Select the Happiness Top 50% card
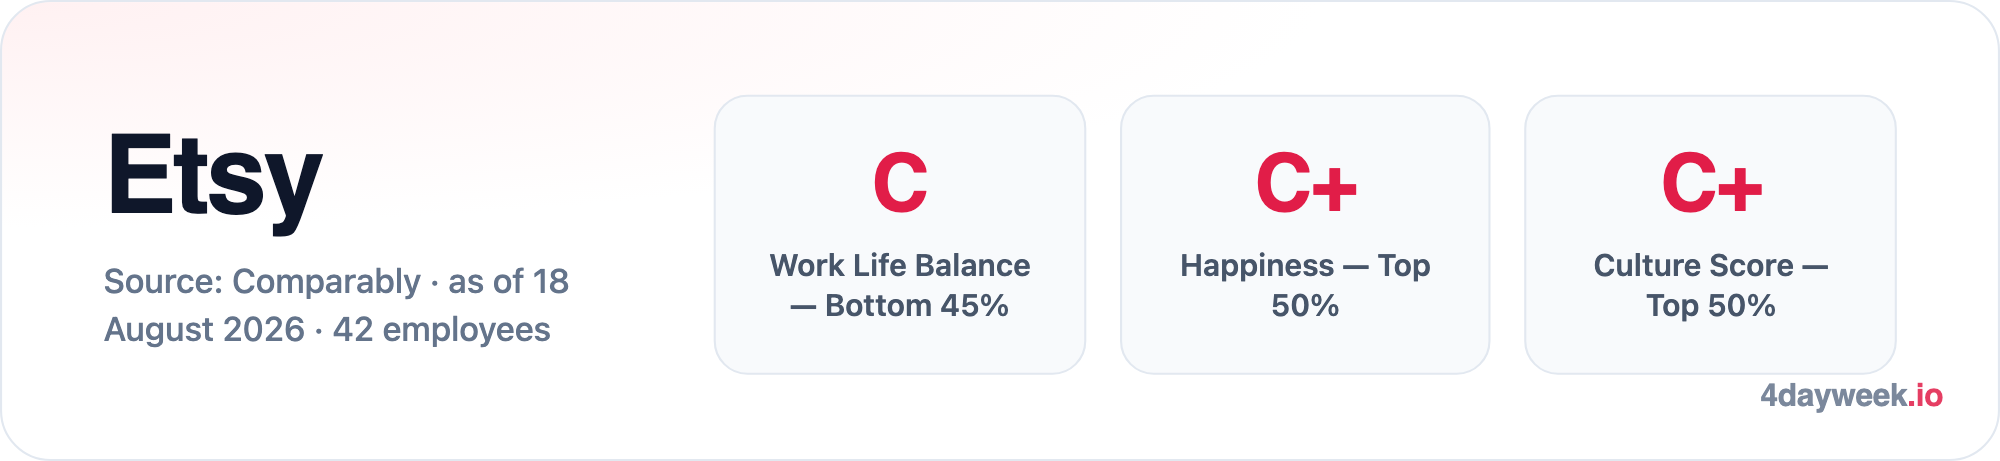2000x461 pixels. pos(1305,235)
